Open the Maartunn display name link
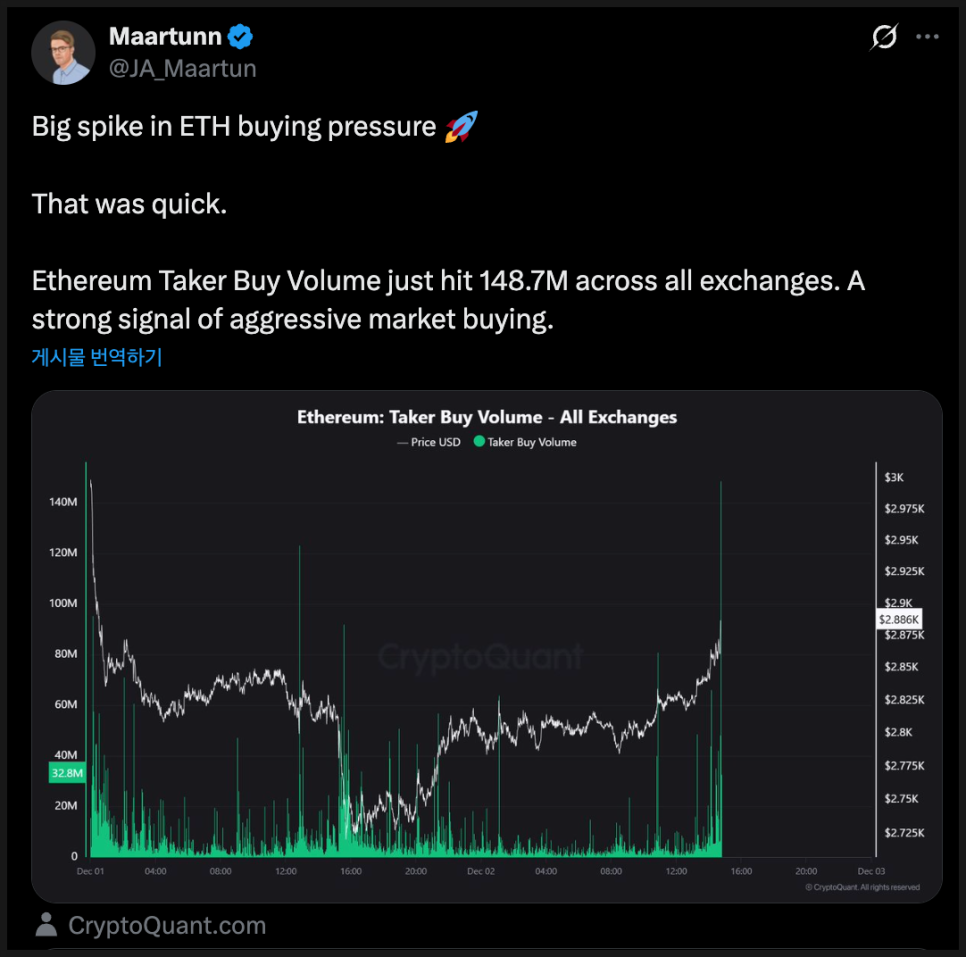This screenshot has height=957, width=966. [x=165, y=38]
